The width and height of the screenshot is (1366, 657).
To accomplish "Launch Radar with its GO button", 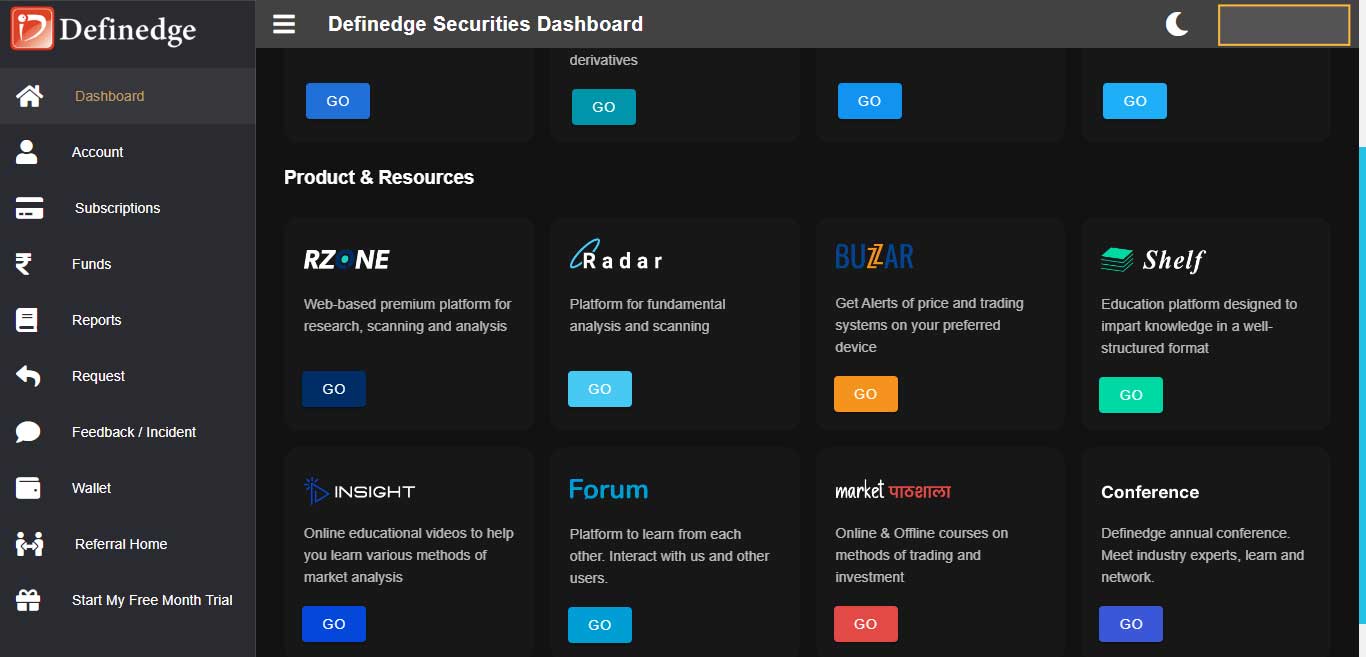I will click(x=600, y=389).
